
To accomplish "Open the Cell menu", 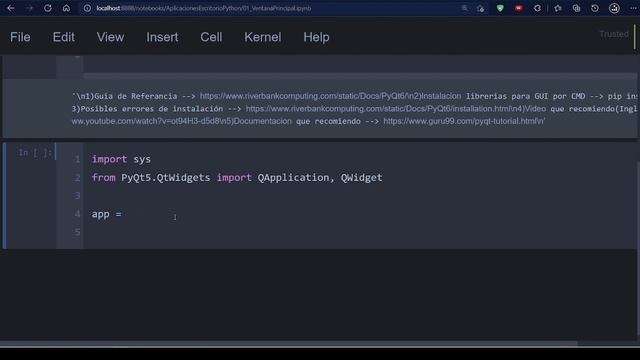I will pyautogui.click(x=211, y=37).
